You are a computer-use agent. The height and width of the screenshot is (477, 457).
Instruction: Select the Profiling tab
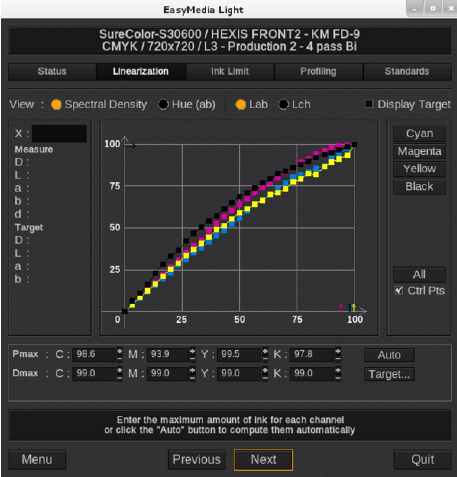pos(318,71)
